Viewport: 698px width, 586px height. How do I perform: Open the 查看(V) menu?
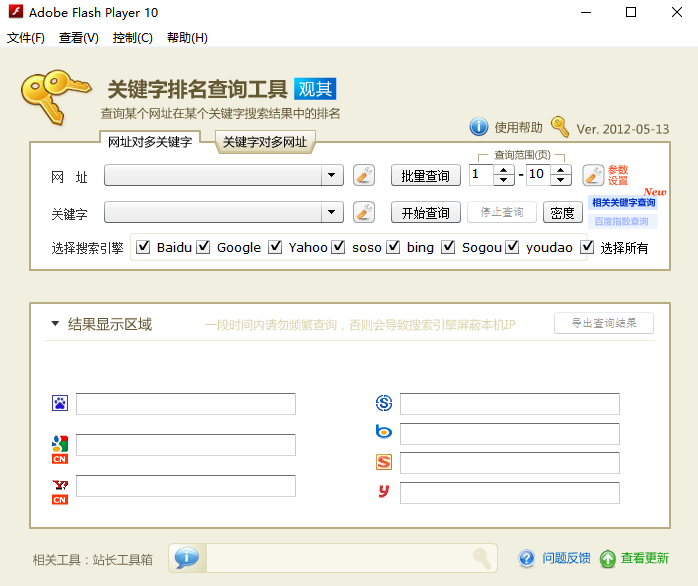79,38
